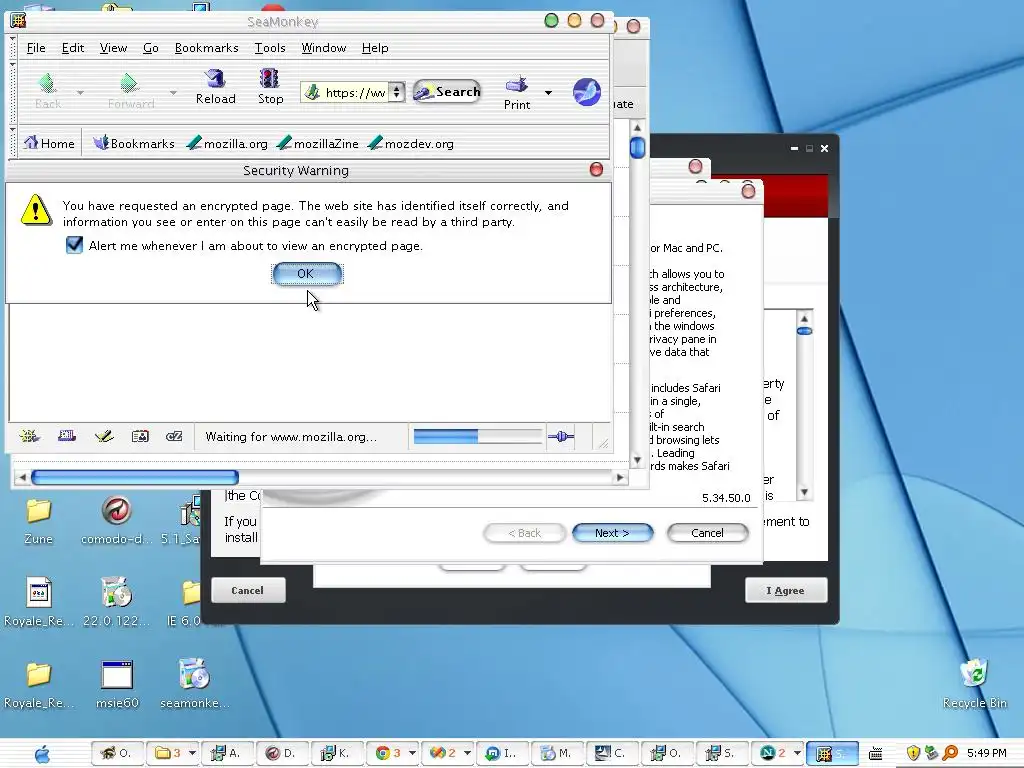Open the File menu
This screenshot has width=1024, height=768.
coord(36,48)
